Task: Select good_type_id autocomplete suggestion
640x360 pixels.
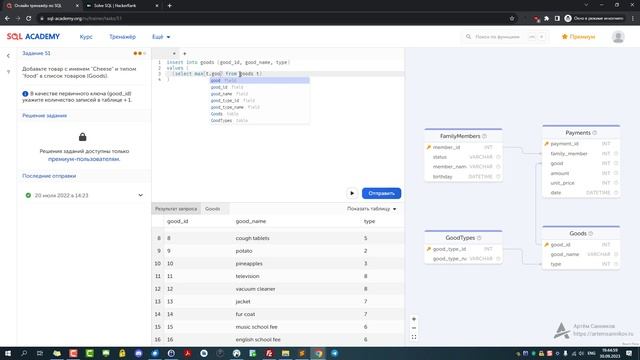Action: pos(260,100)
